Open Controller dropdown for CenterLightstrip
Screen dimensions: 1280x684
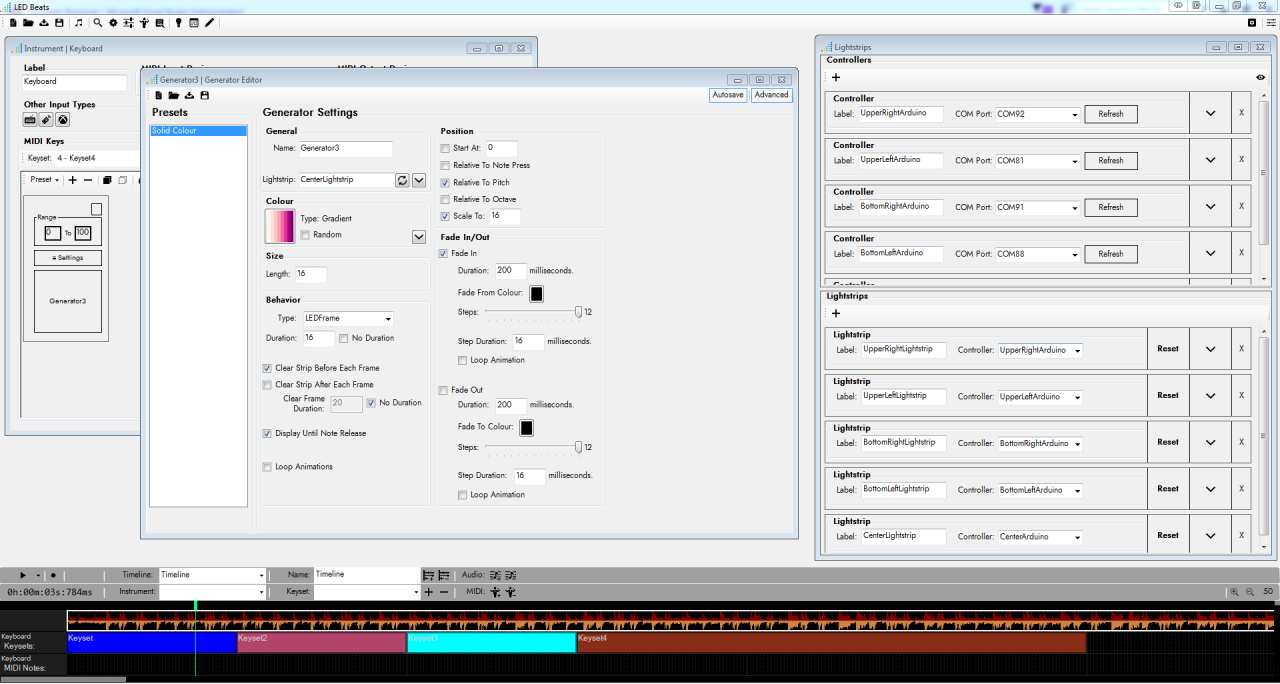click(1040, 537)
